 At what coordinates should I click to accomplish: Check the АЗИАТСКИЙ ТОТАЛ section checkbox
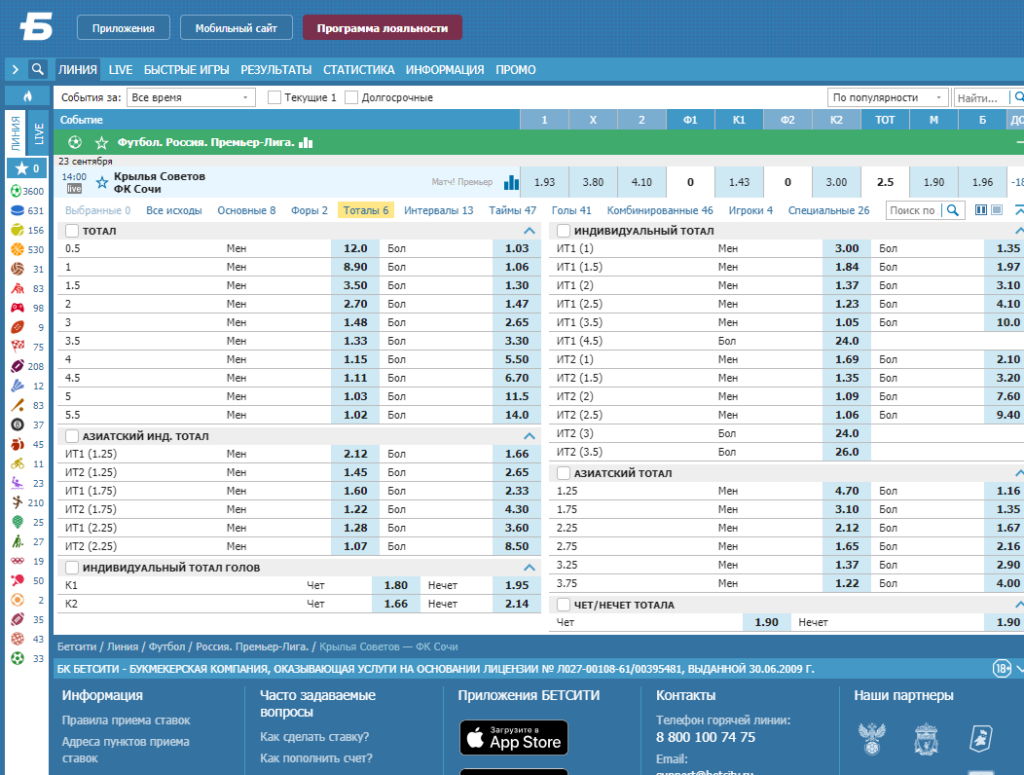tap(564, 473)
